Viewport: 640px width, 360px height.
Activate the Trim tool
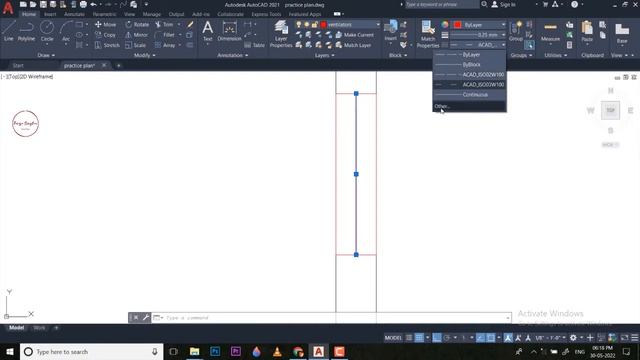coord(164,24)
